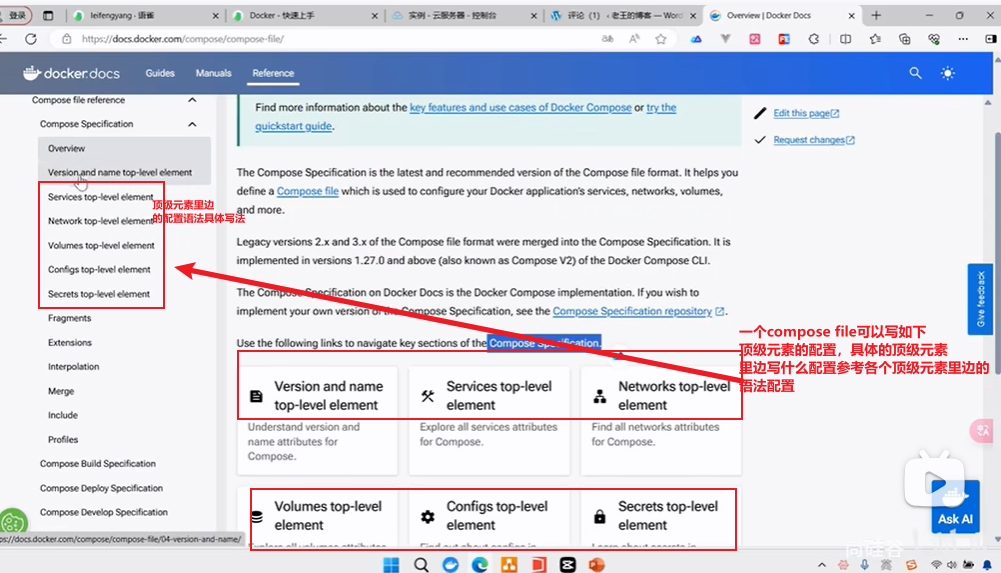This screenshot has width=1001, height=573.
Task: Click the Give feedback side tab
Action: 980,299
